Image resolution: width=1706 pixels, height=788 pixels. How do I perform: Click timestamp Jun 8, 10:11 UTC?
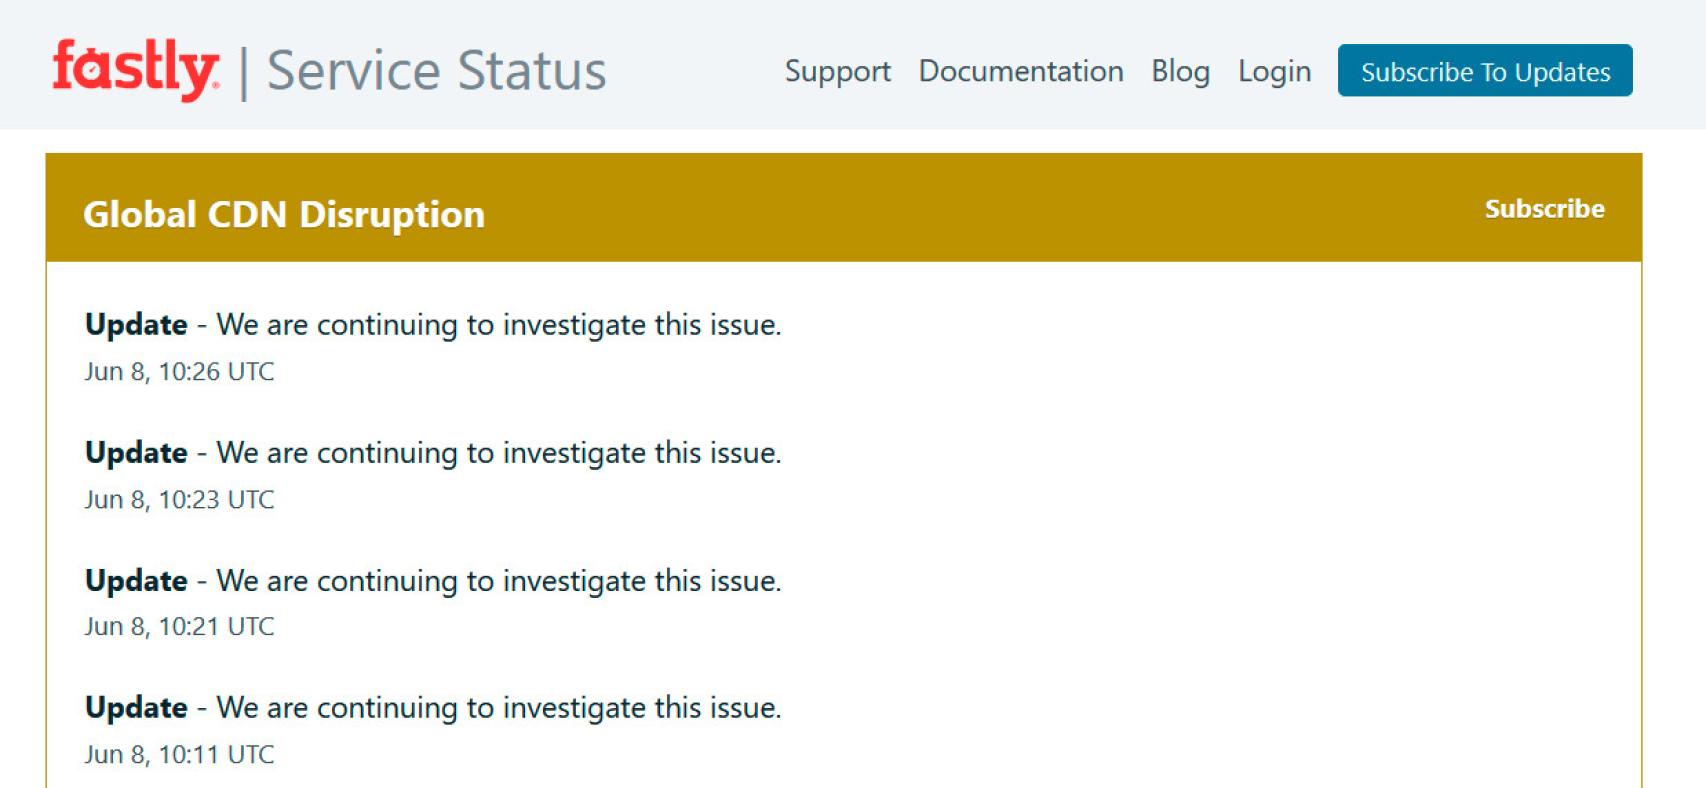coord(179,755)
